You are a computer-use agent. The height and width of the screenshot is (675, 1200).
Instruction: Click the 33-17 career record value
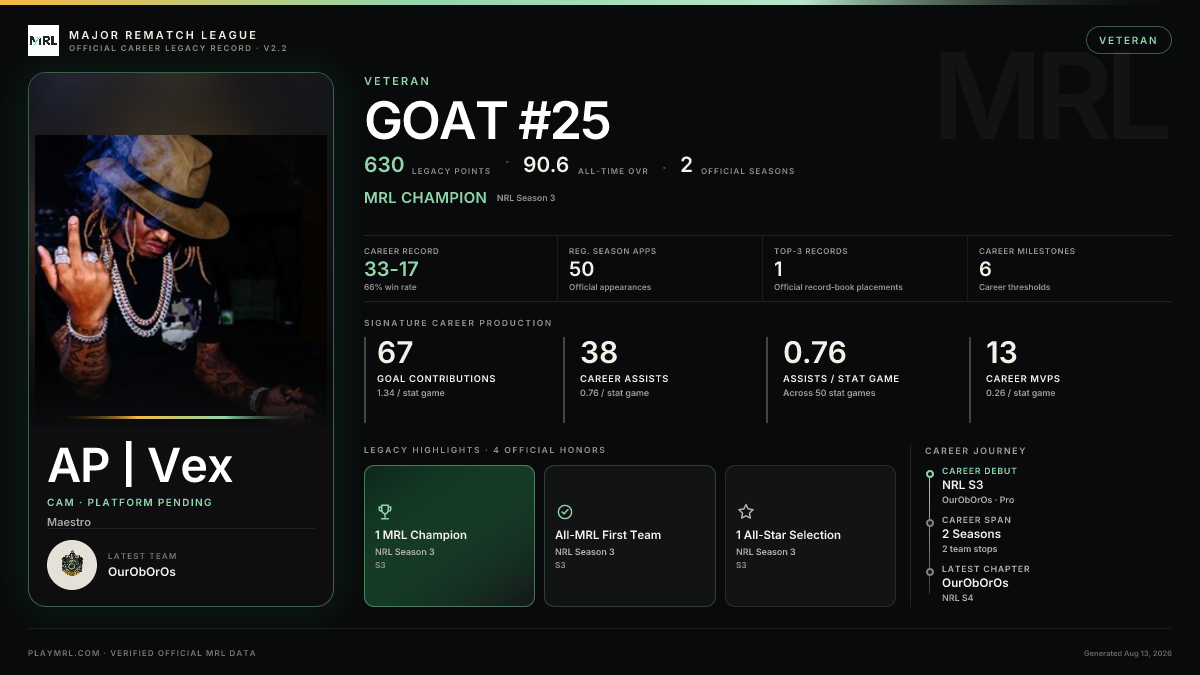[x=391, y=269]
